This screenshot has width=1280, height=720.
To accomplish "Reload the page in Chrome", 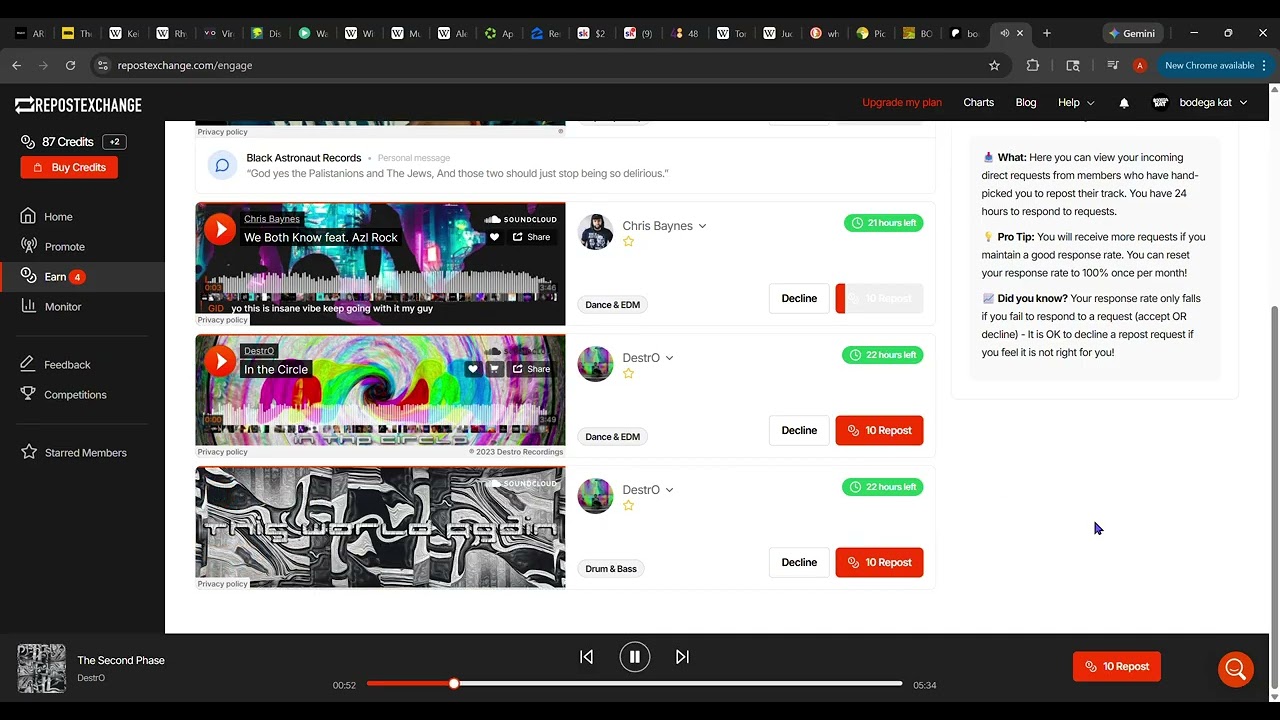I will (70, 65).
